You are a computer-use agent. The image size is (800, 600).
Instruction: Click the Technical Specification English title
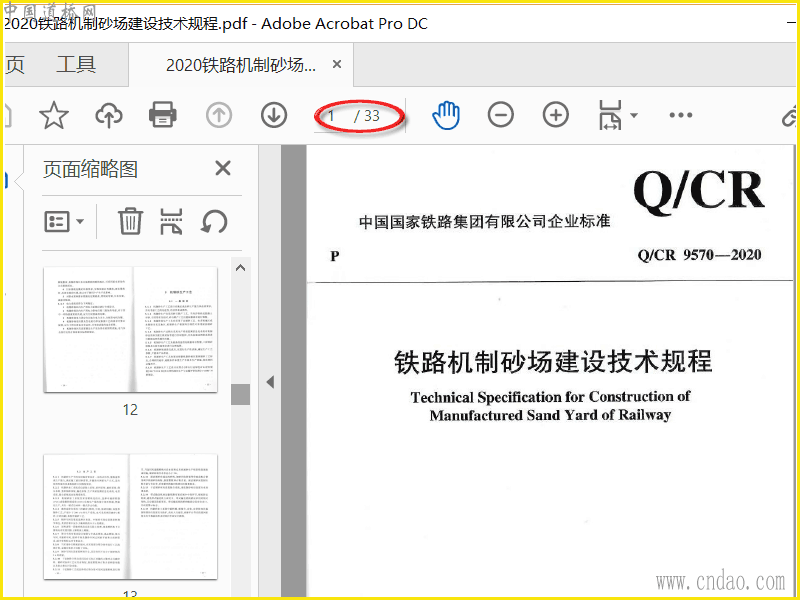[550, 406]
